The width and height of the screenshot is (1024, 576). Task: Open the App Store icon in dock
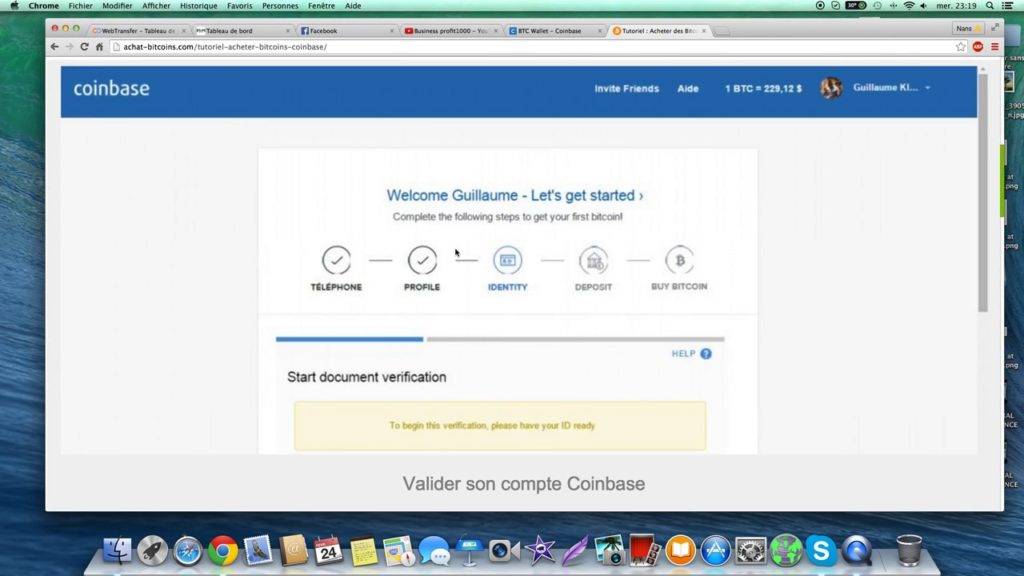716,551
